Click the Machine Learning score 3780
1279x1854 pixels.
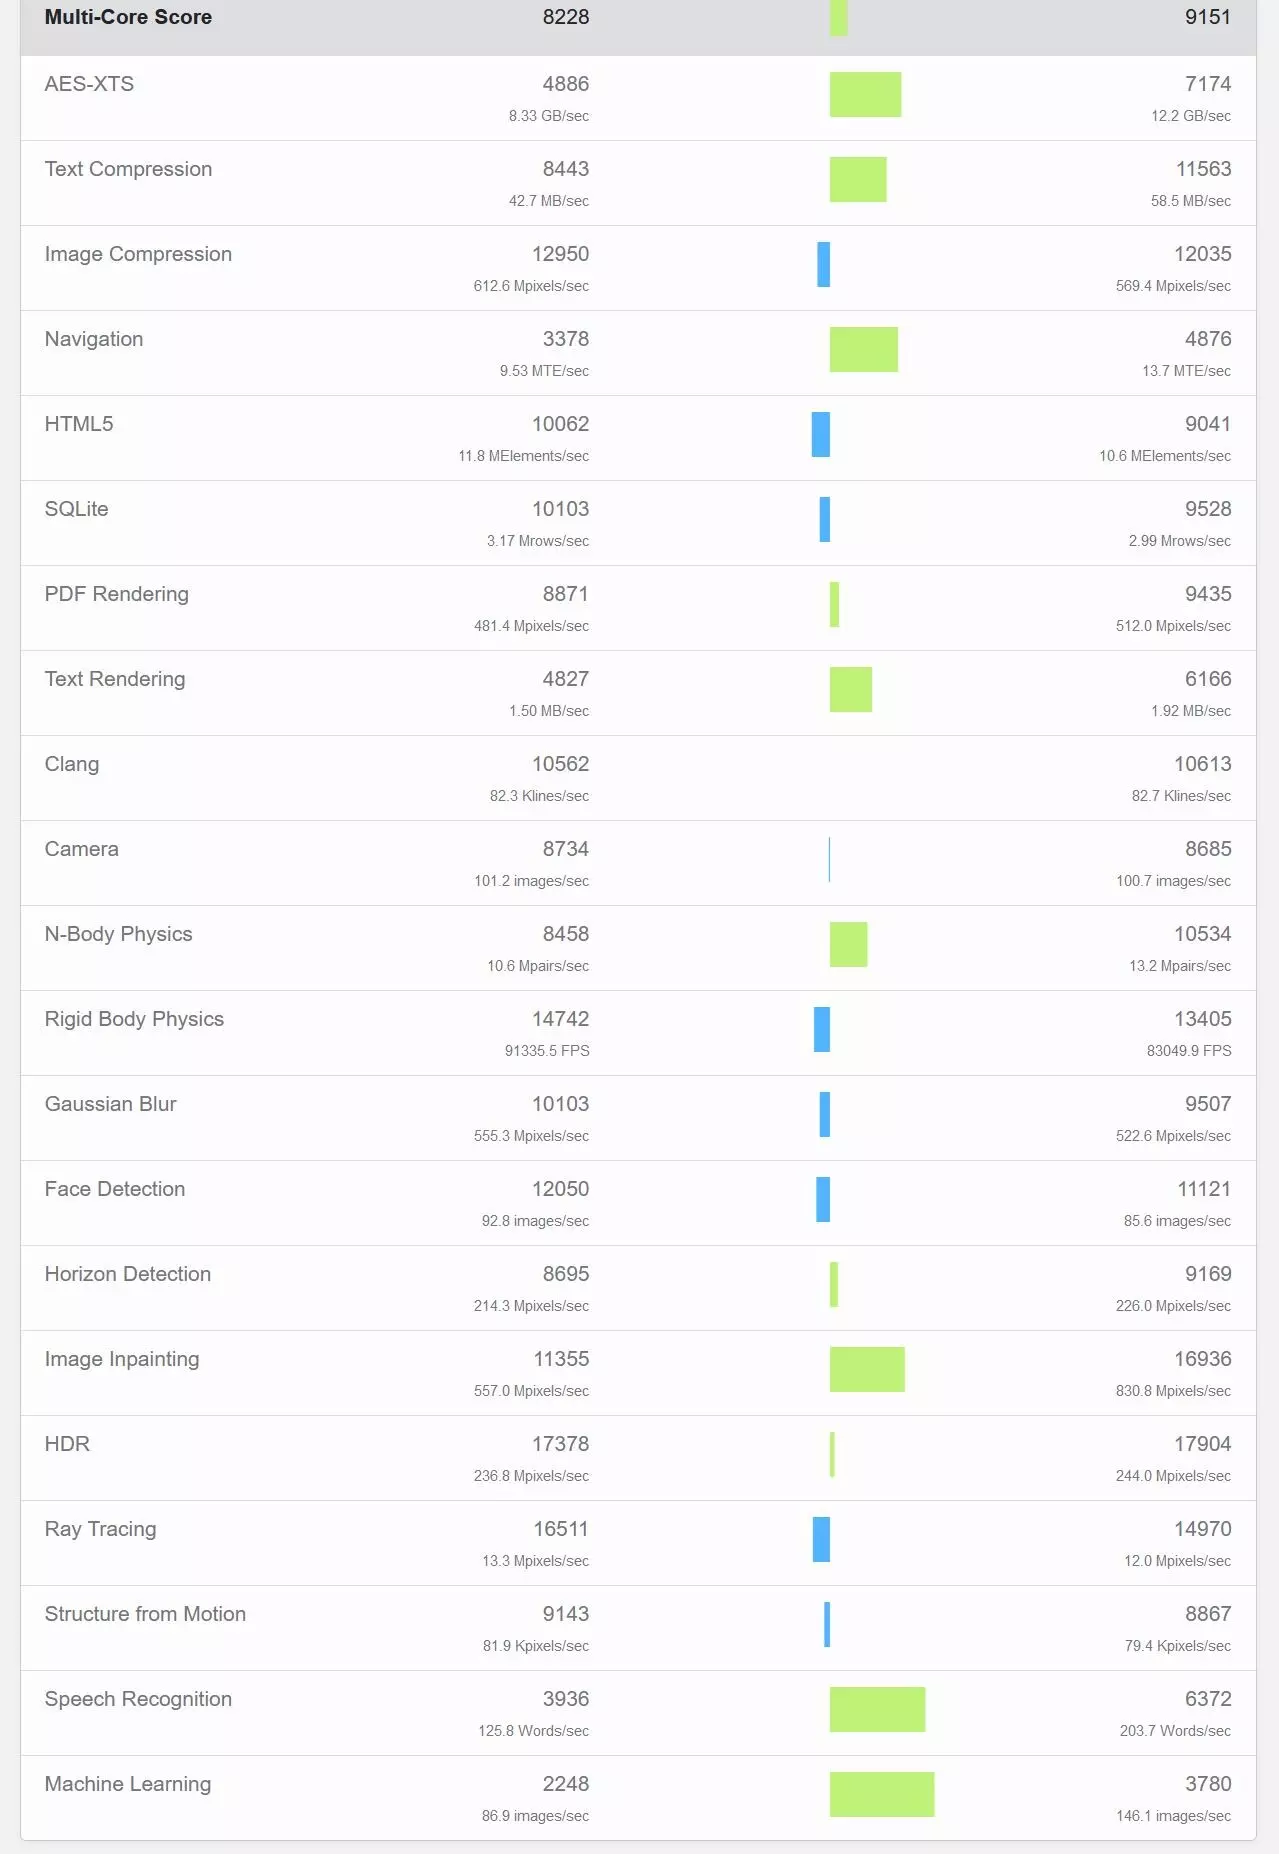(1207, 1784)
